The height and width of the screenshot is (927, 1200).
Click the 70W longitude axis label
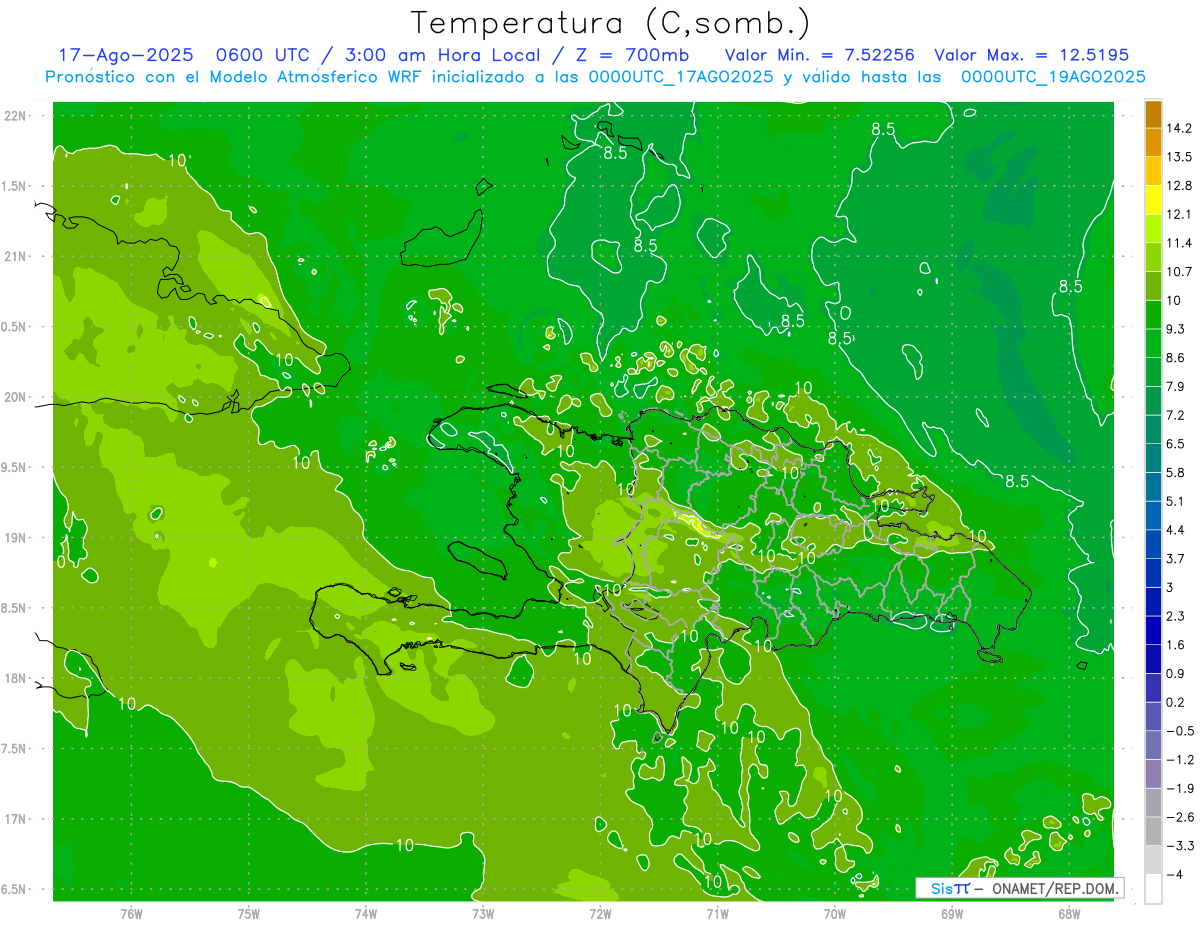pos(835,914)
